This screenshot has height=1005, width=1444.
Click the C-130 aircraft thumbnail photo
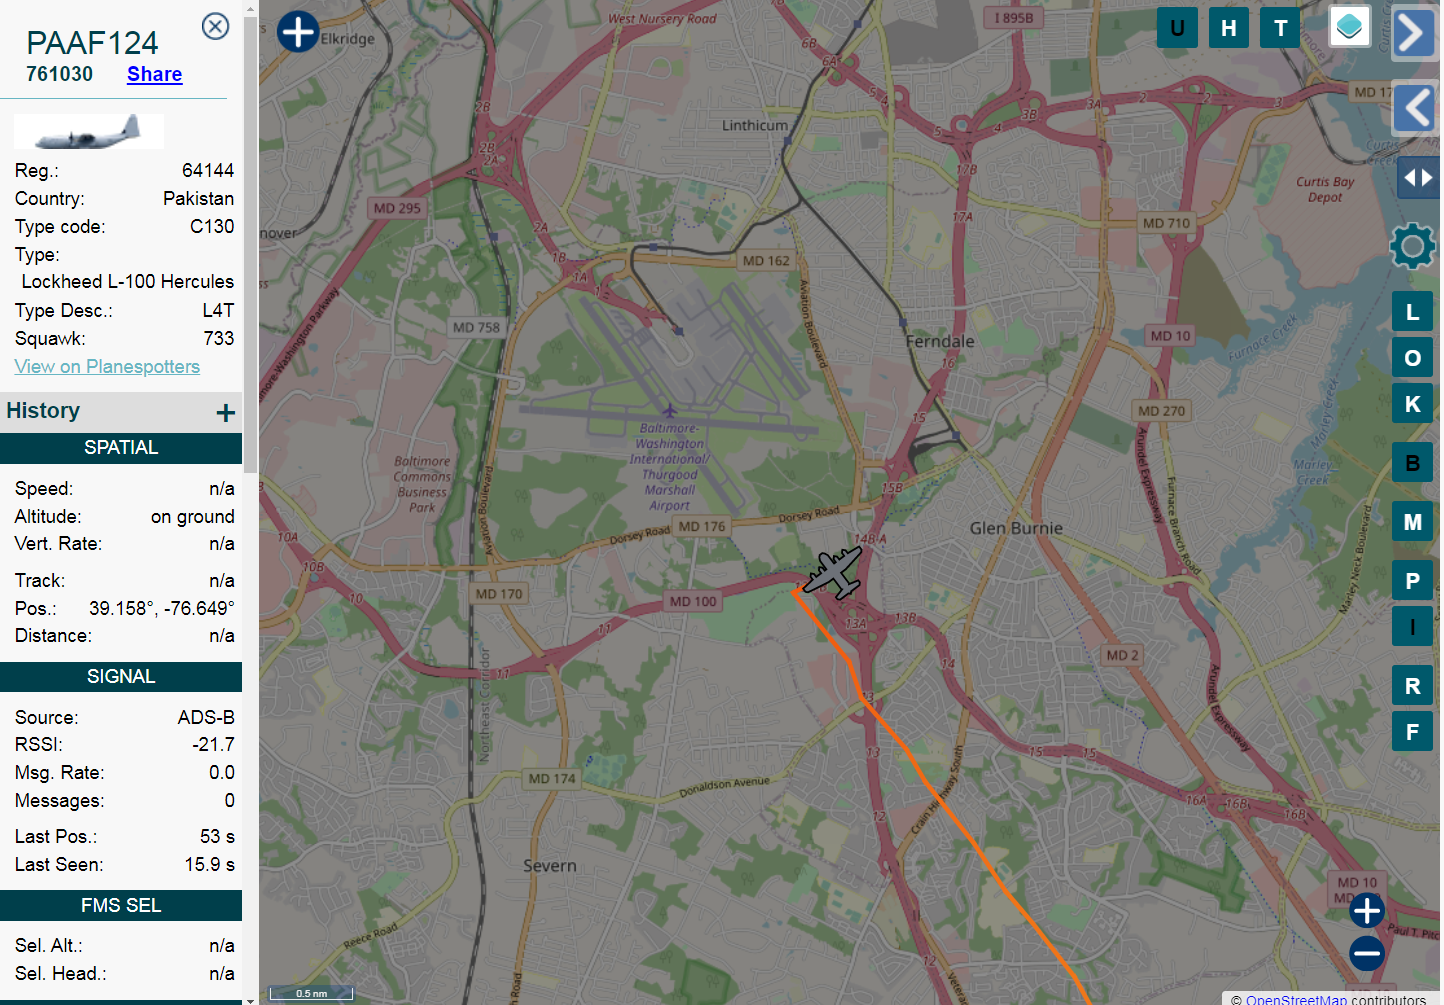89,131
